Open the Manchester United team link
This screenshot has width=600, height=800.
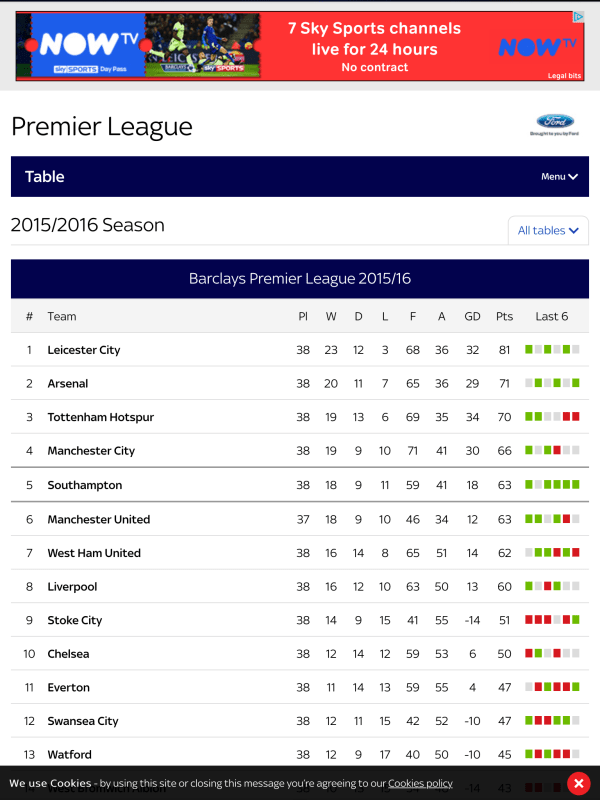(x=99, y=519)
